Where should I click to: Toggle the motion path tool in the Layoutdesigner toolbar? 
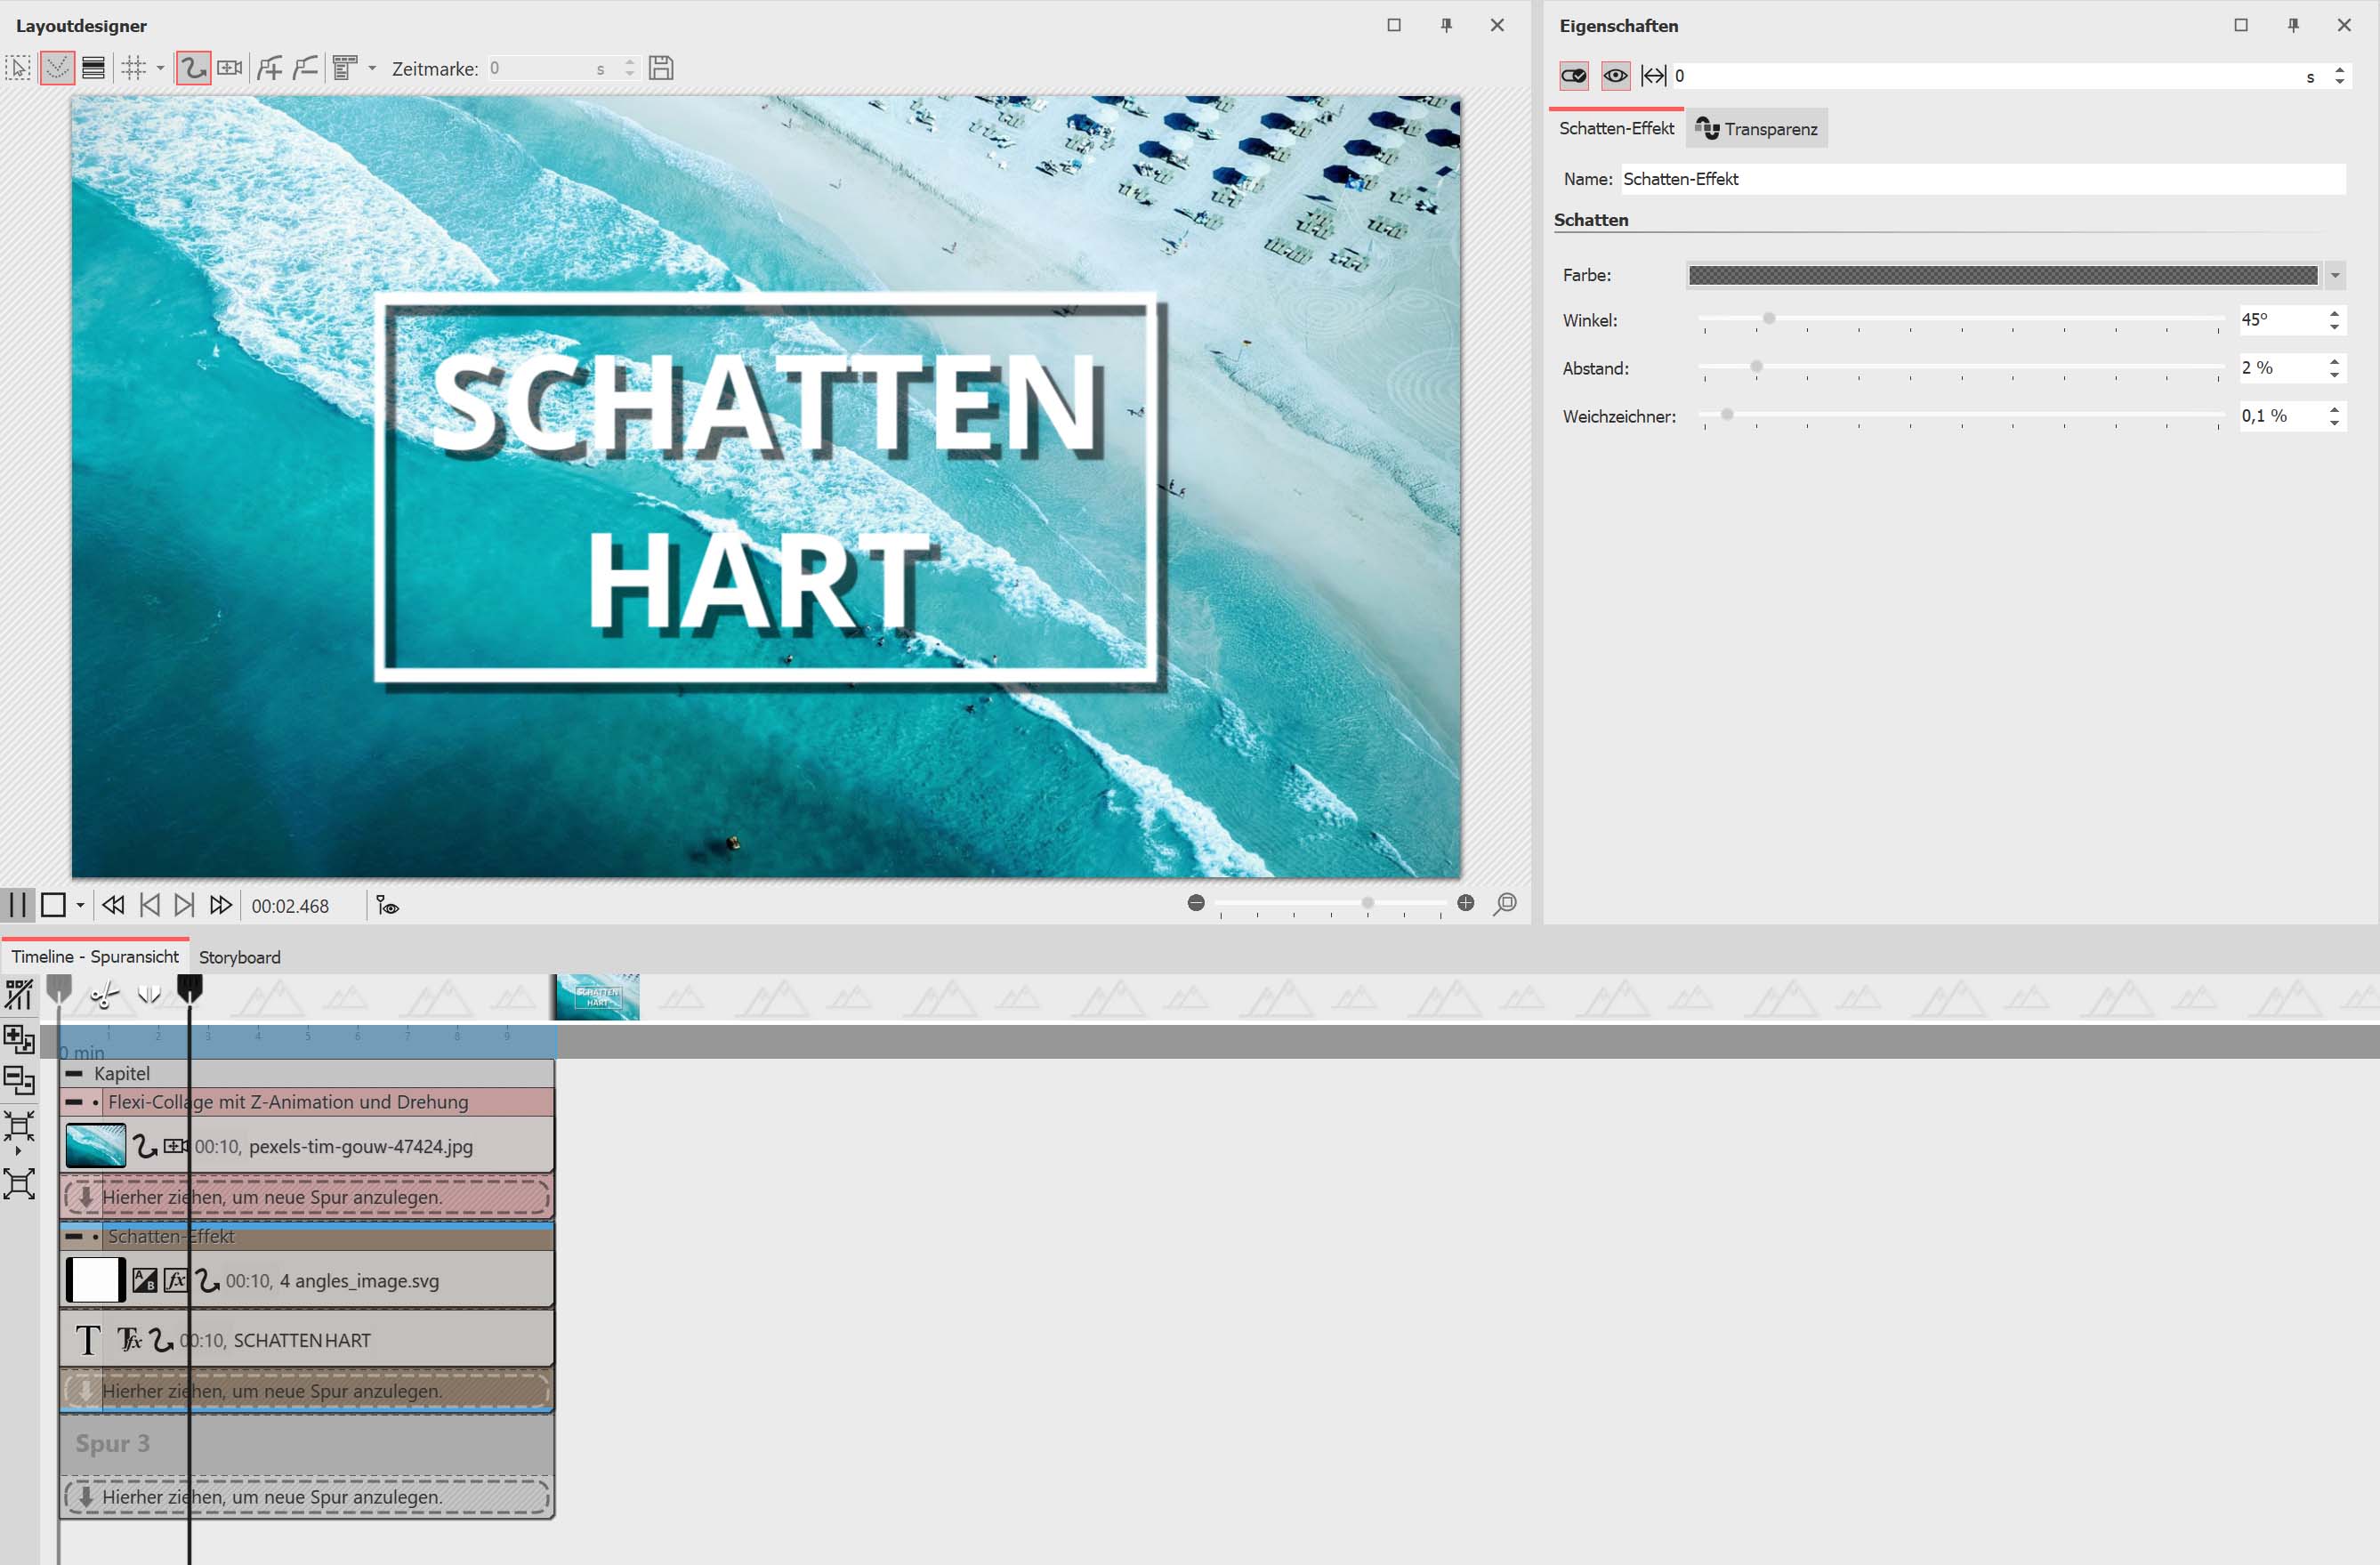tap(192, 68)
